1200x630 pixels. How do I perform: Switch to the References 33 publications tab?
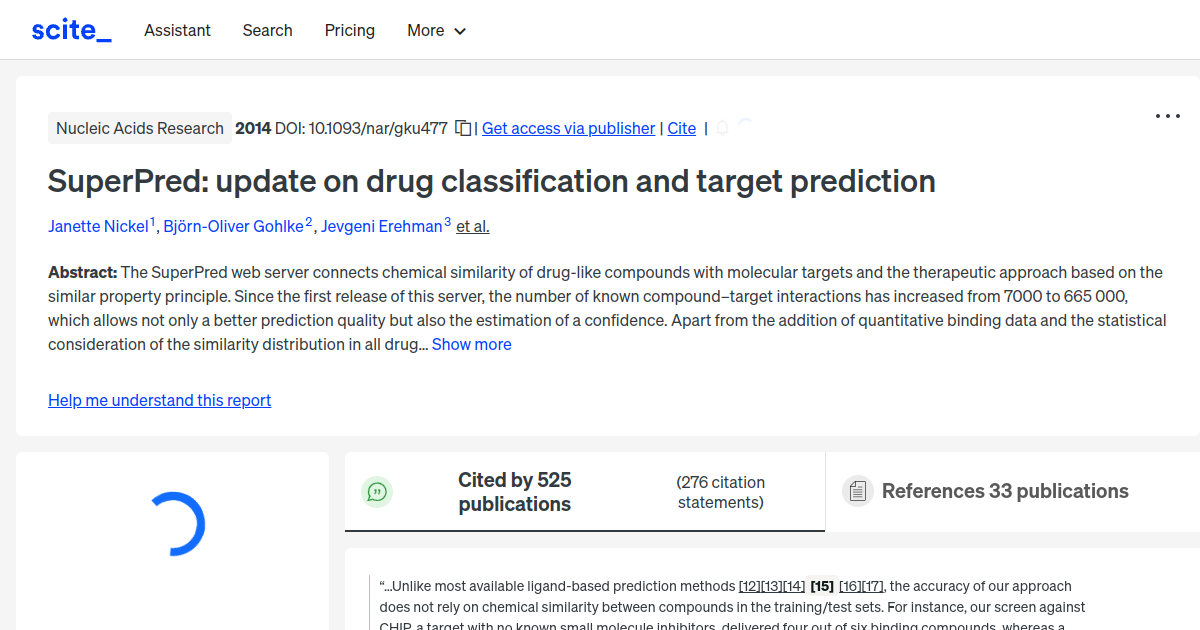(x=1005, y=491)
